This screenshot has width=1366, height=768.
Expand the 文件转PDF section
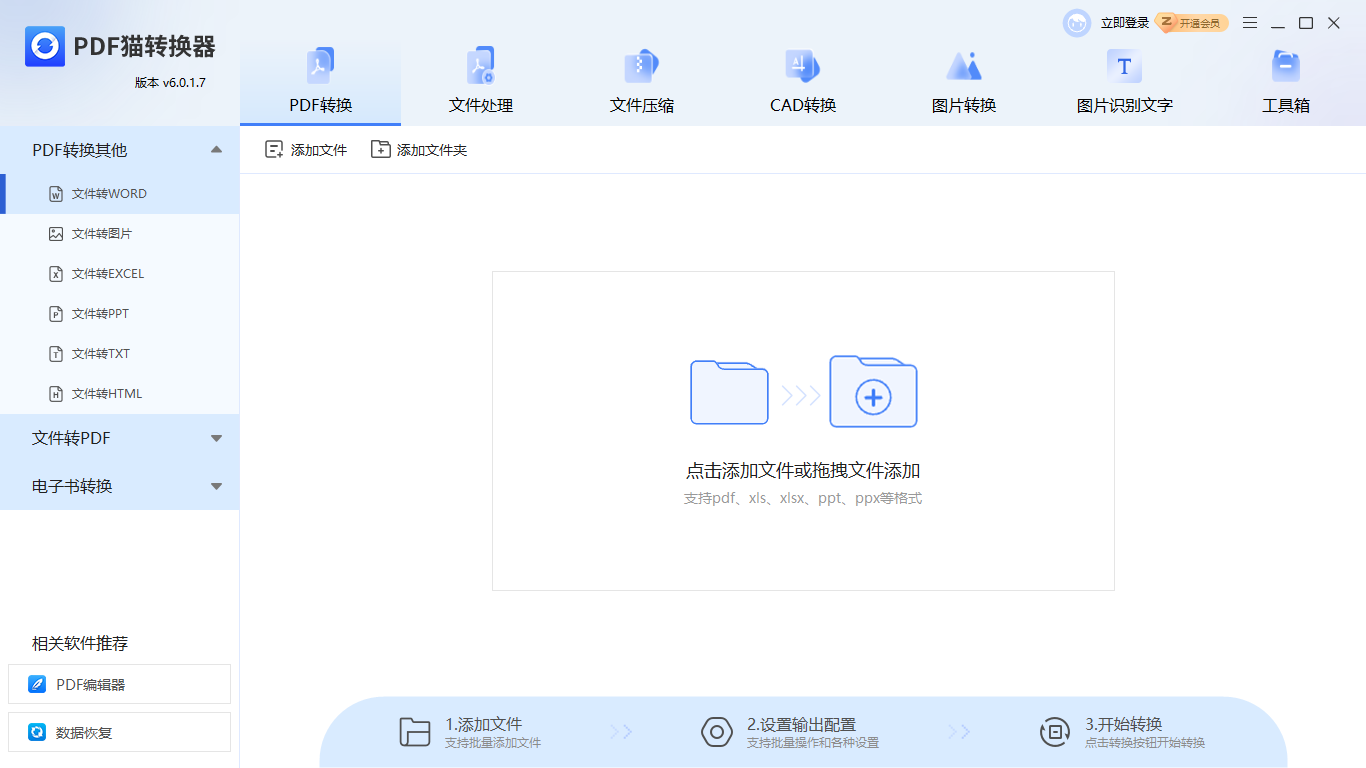[119, 438]
